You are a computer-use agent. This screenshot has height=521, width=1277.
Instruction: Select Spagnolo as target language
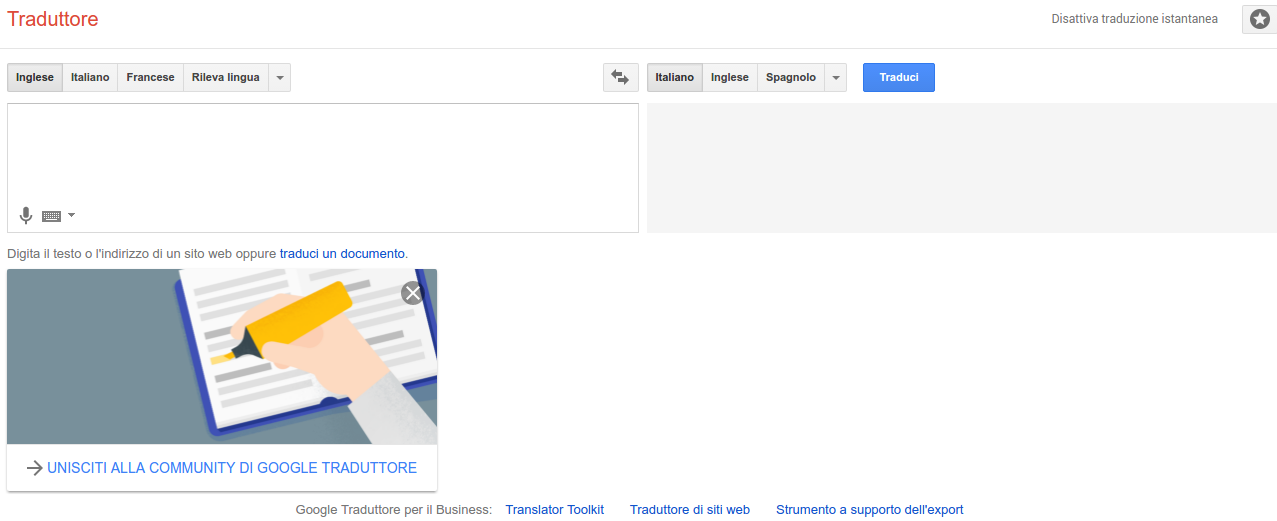tap(791, 77)
